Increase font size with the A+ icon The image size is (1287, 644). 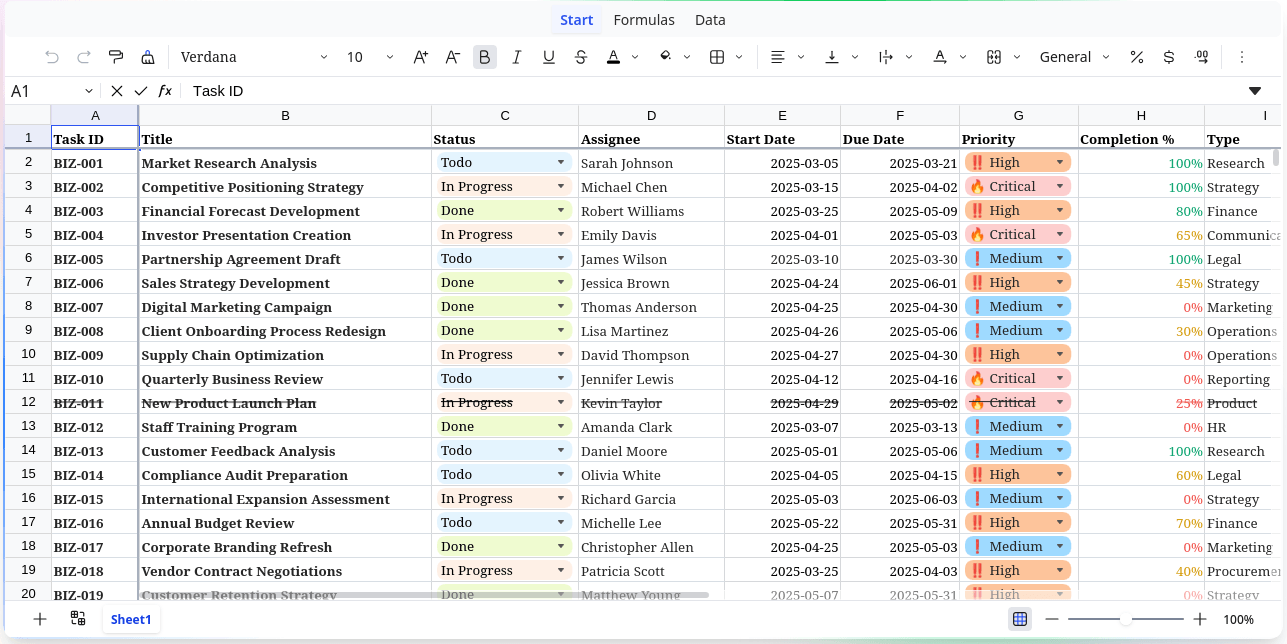coord(420,57)
